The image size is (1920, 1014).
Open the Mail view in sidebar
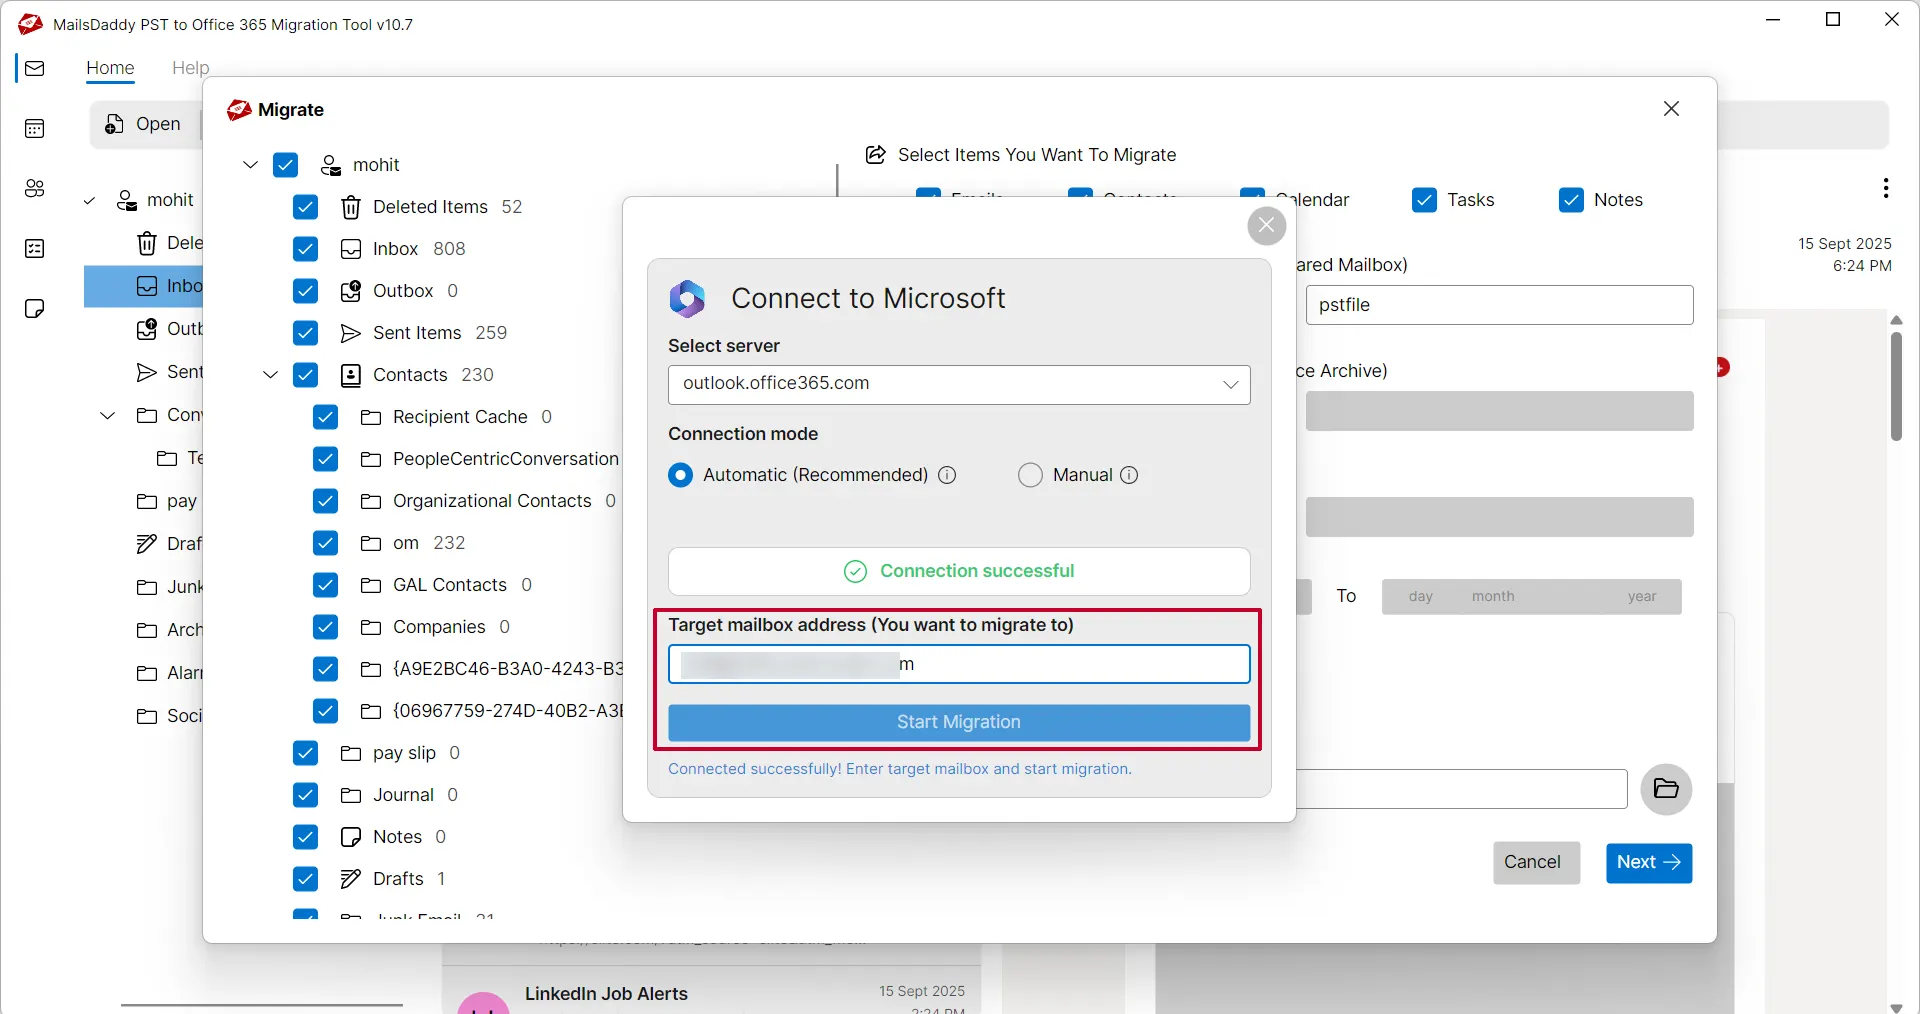click(35, 68)
